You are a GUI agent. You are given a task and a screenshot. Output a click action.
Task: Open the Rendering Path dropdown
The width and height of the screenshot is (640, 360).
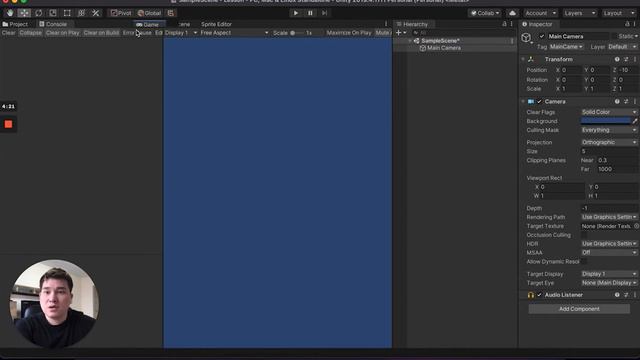[x=609, y=217]
